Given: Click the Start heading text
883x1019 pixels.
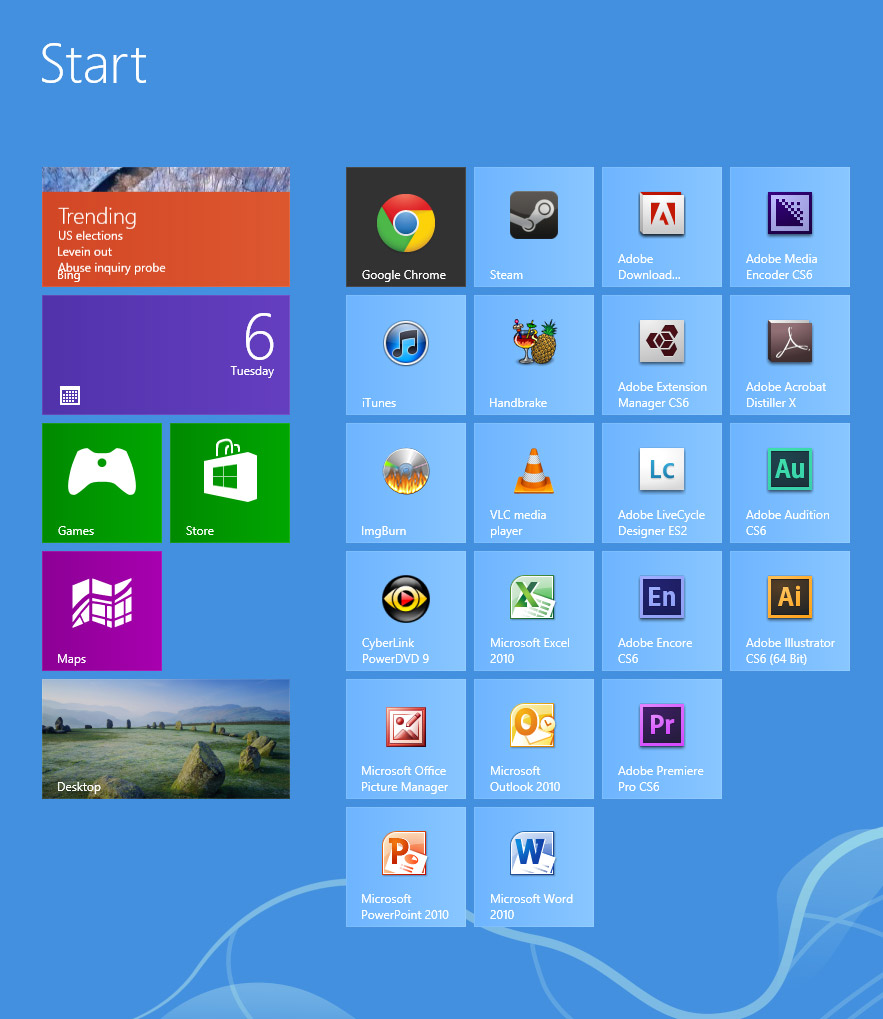Looking at the screenshot, I should click(x=94, y=64).
